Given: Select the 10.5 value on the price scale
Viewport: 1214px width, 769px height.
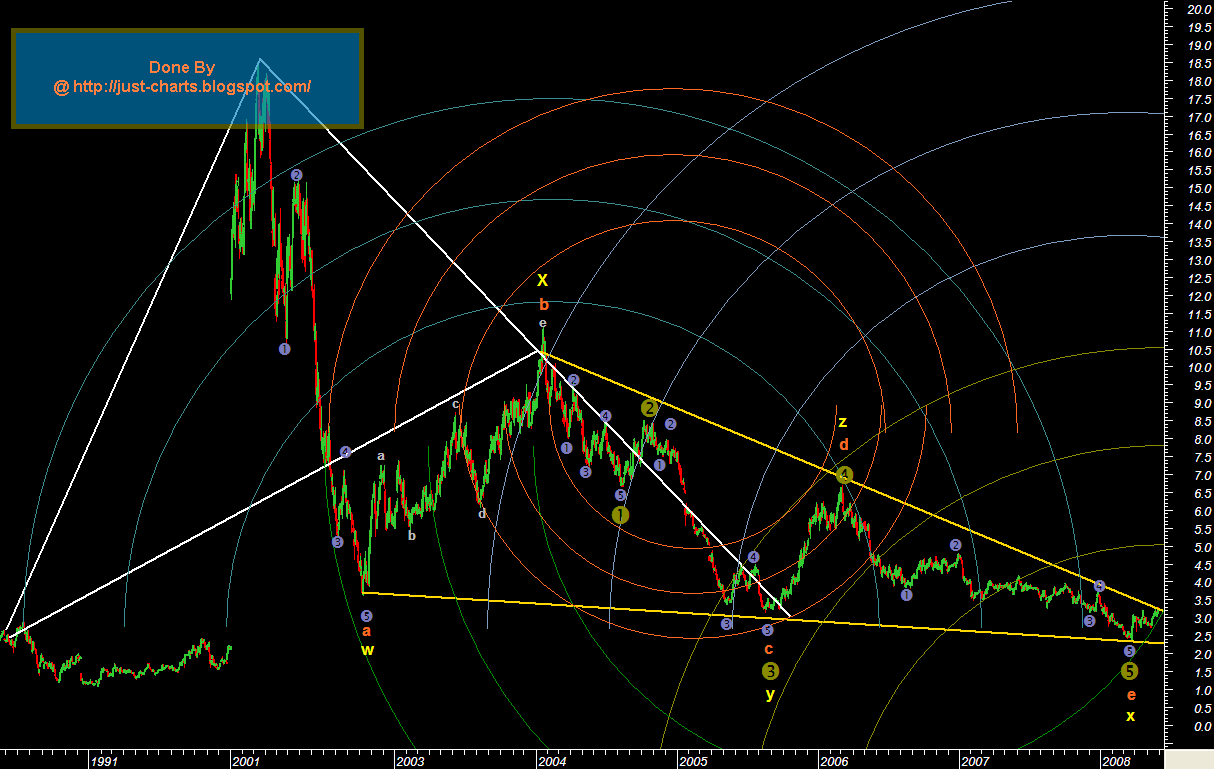Looking at the screenshot, I should (1200, 350).
